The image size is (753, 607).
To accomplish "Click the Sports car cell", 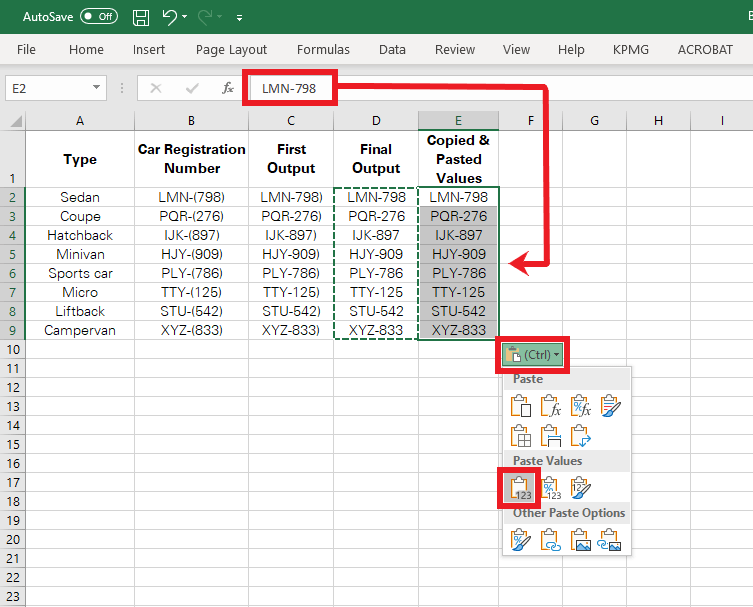I will tap(80, 273).
